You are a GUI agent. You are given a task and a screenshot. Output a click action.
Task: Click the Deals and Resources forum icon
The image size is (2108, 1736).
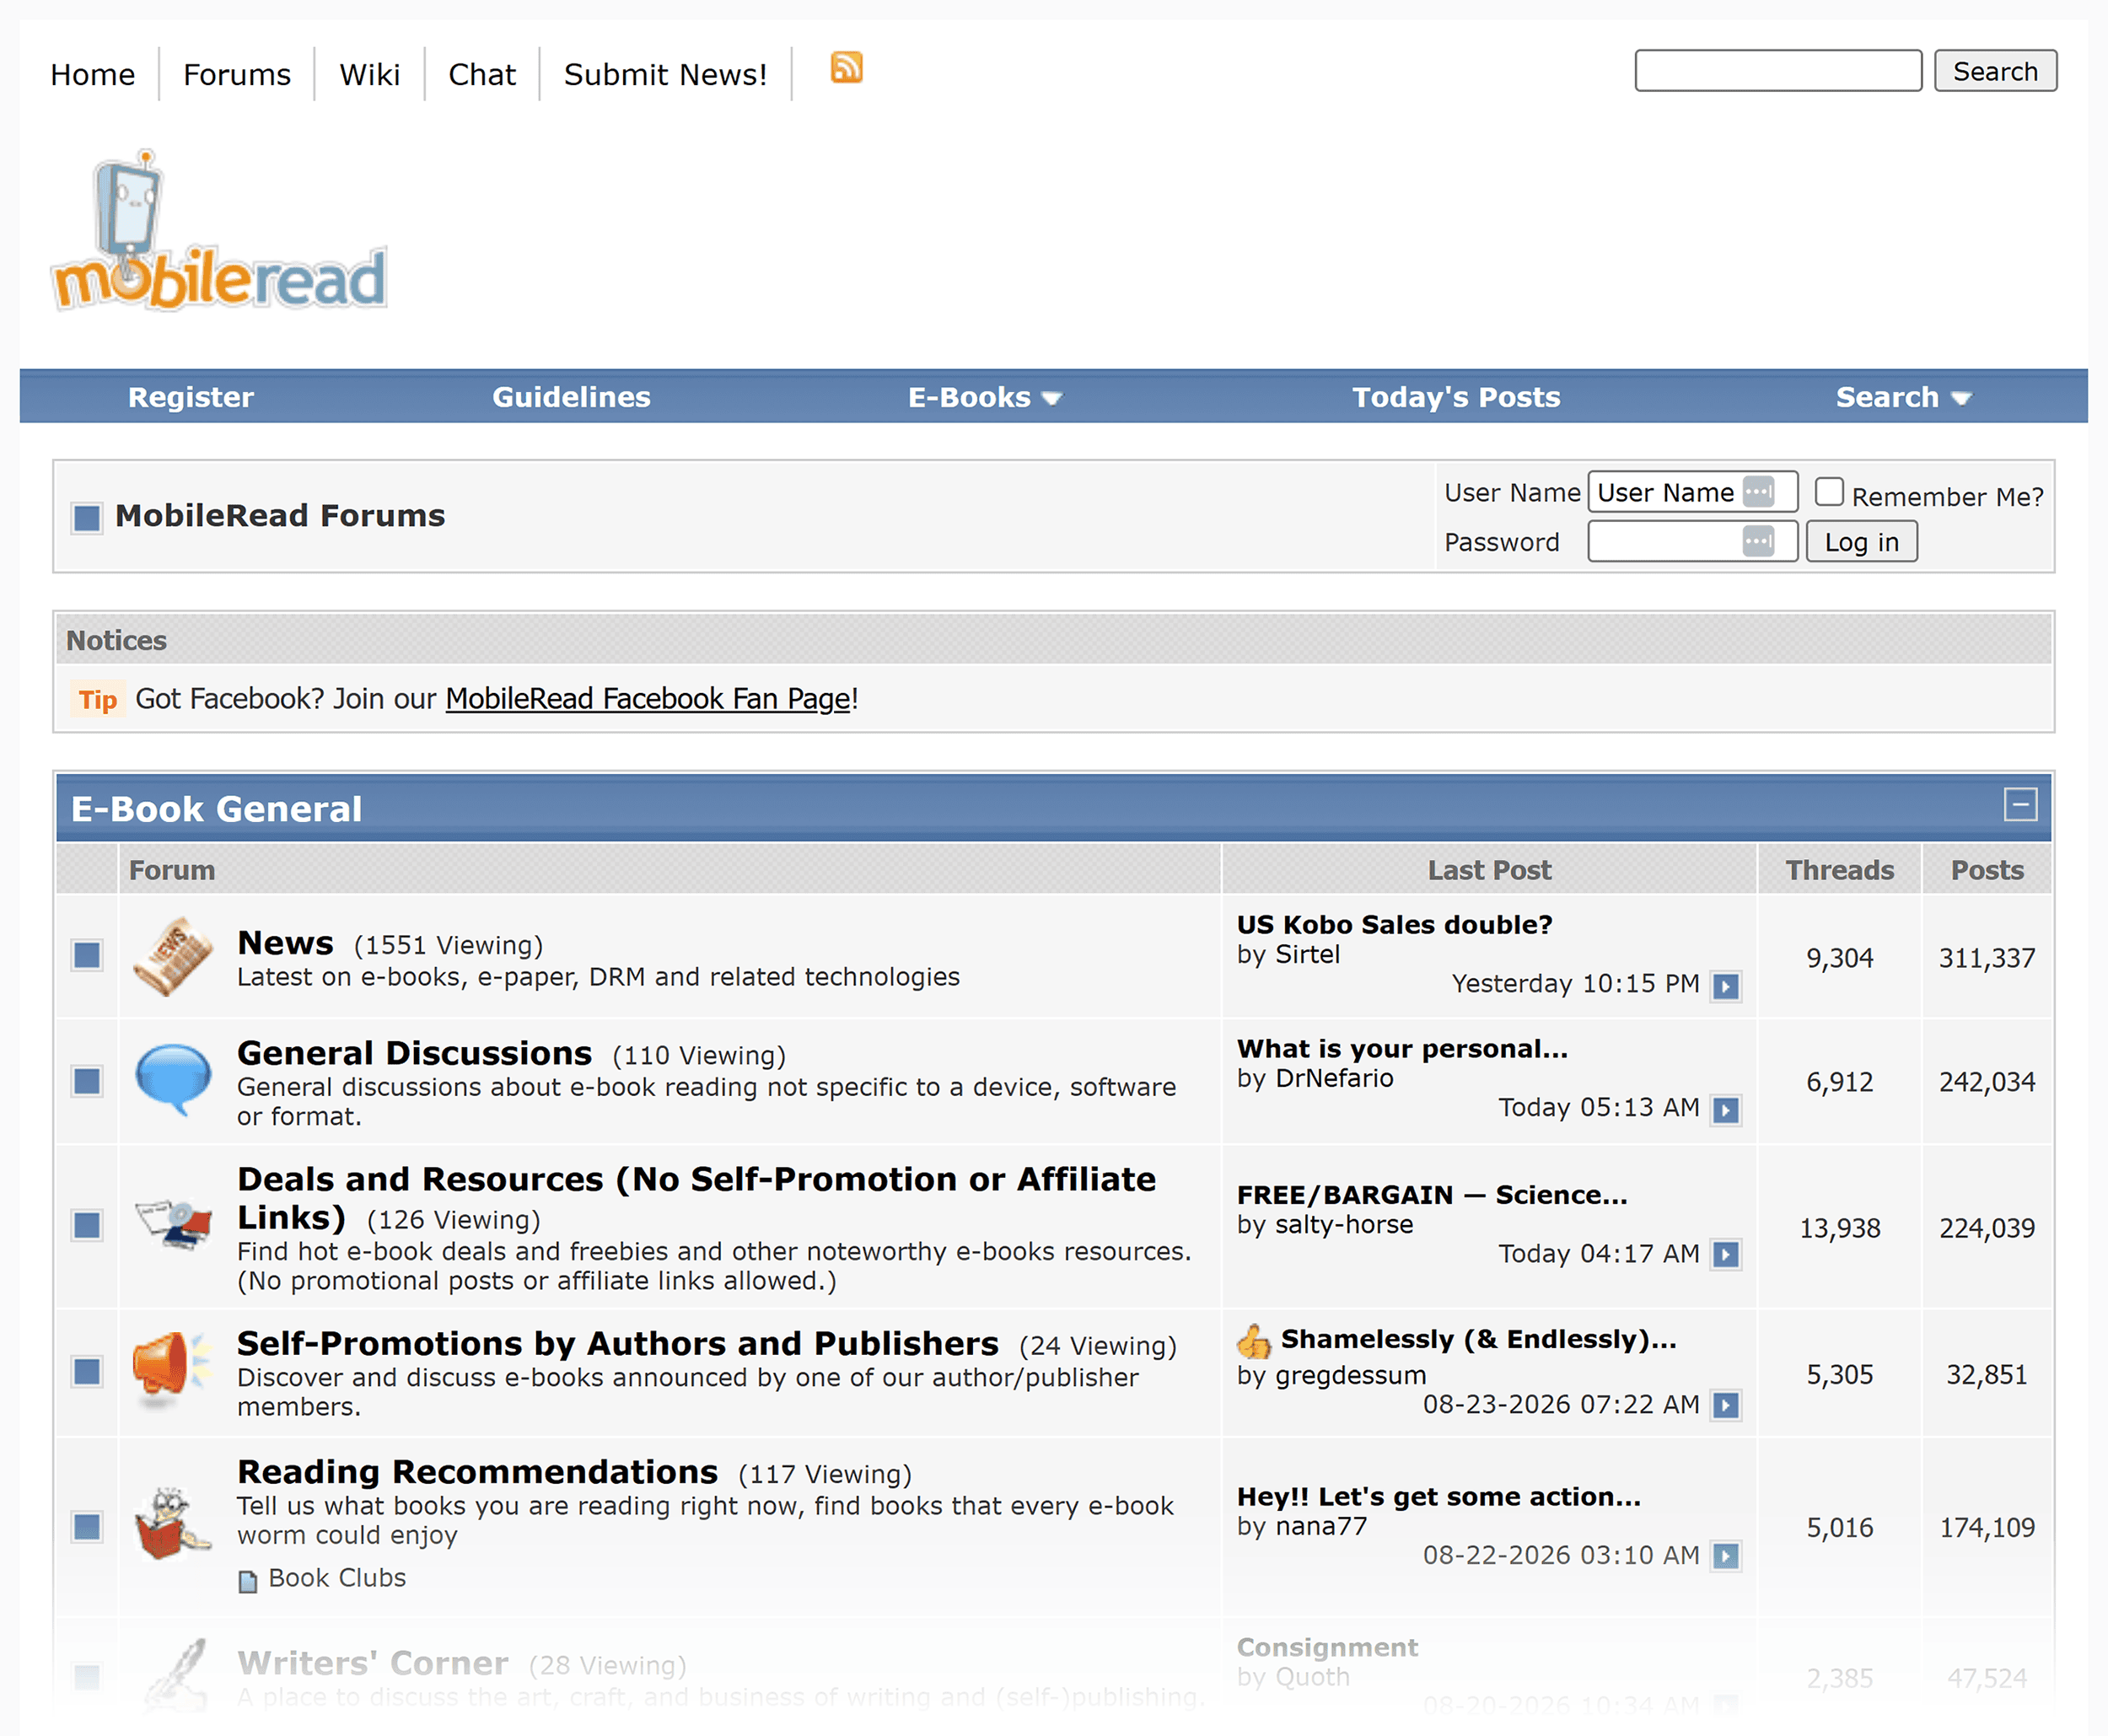click(x=174, y=1225)
